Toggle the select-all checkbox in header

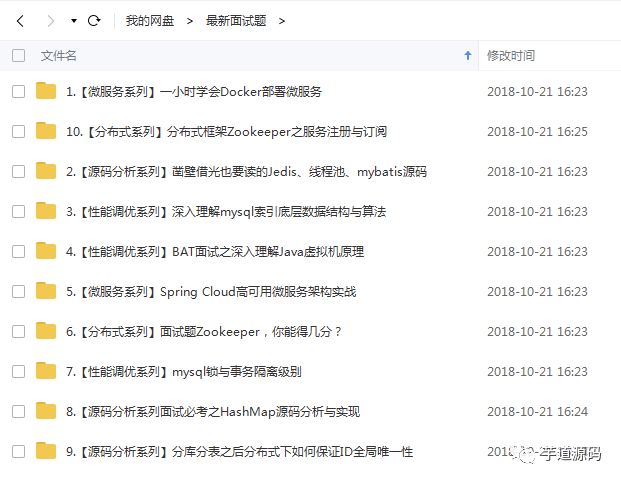(x=18, y=55)
